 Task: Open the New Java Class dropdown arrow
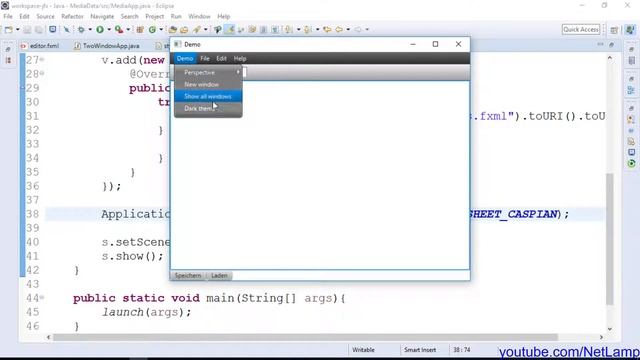tap(161, 29)
